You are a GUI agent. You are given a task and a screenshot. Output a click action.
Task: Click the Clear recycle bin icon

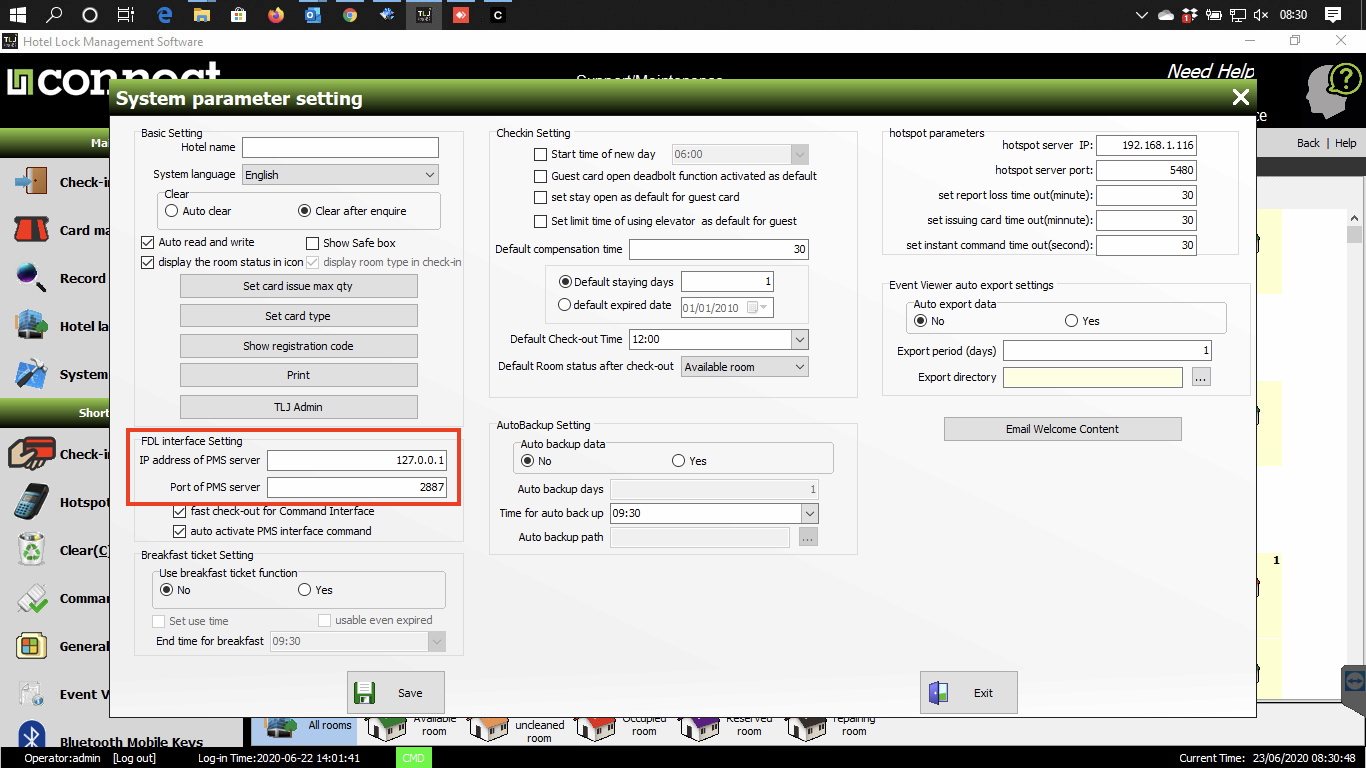point(31,550)
